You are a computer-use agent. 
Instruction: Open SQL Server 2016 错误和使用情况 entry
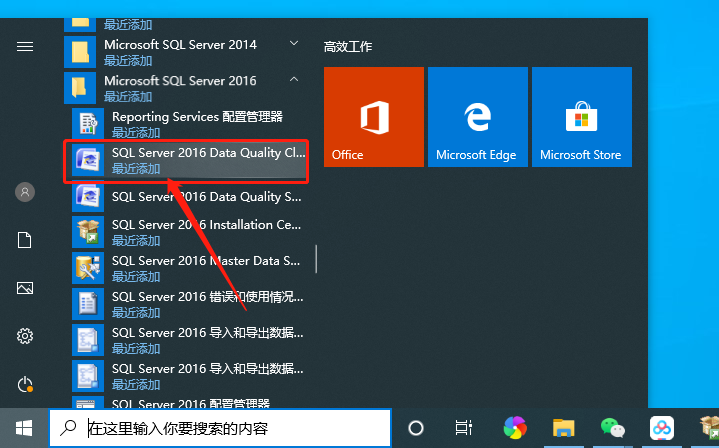[x=189, y=304]
